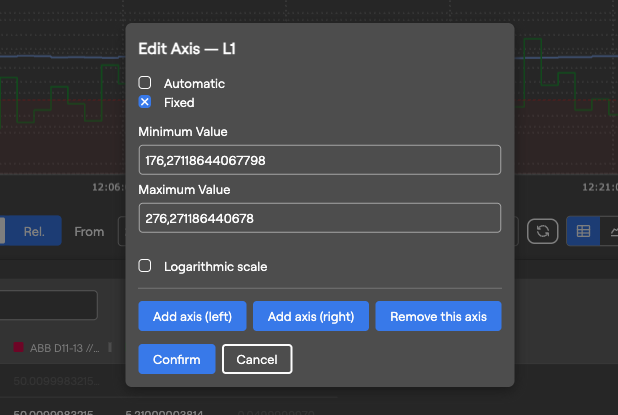The width and height of the screenshot is (618, 415).
Task: Click the Maximum Value input field
Action: [320, 218]
